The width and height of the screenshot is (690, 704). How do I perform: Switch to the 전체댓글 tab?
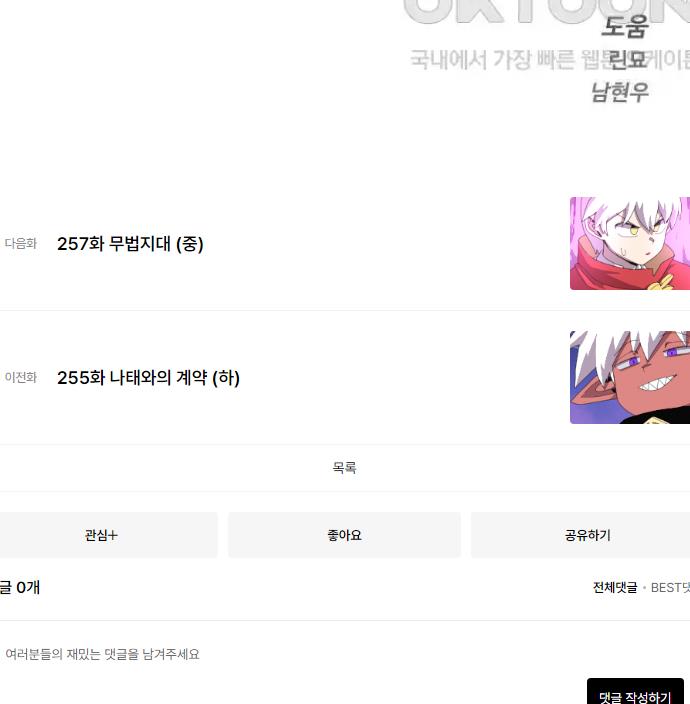tap(615, 587)
